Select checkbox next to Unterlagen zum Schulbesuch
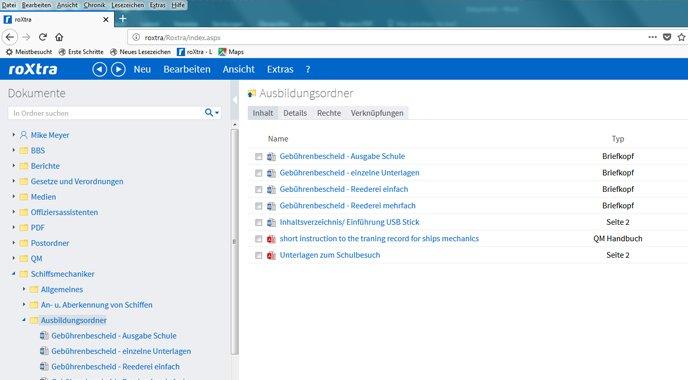Screen dimensions: 688x380 [258, 255]
